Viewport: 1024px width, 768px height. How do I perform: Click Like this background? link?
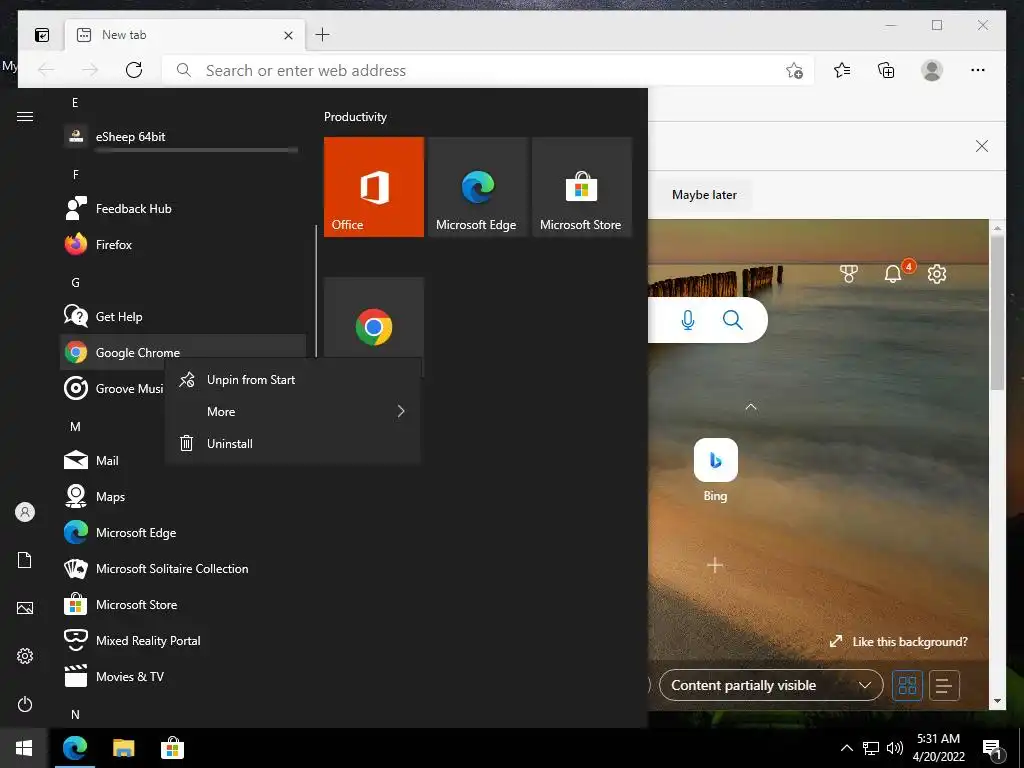tap(899, 642)
